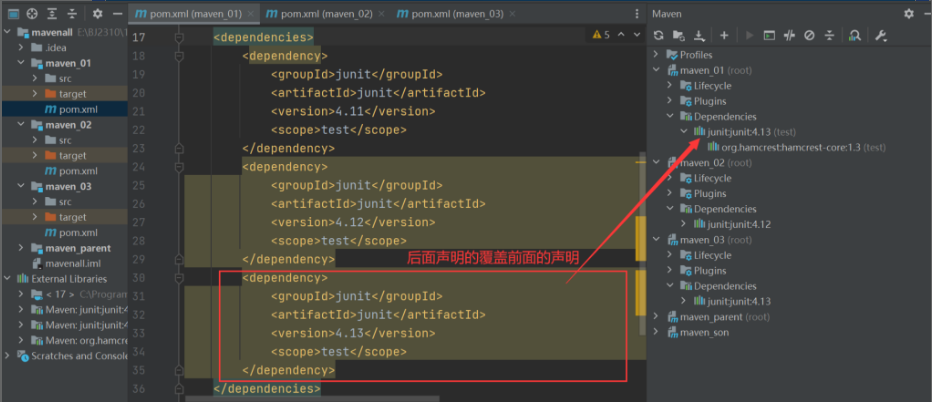Select pom.xml under maven_02
Image resolution: width=932 pixels, height=402 pixels.
click(x=70, y=171)
